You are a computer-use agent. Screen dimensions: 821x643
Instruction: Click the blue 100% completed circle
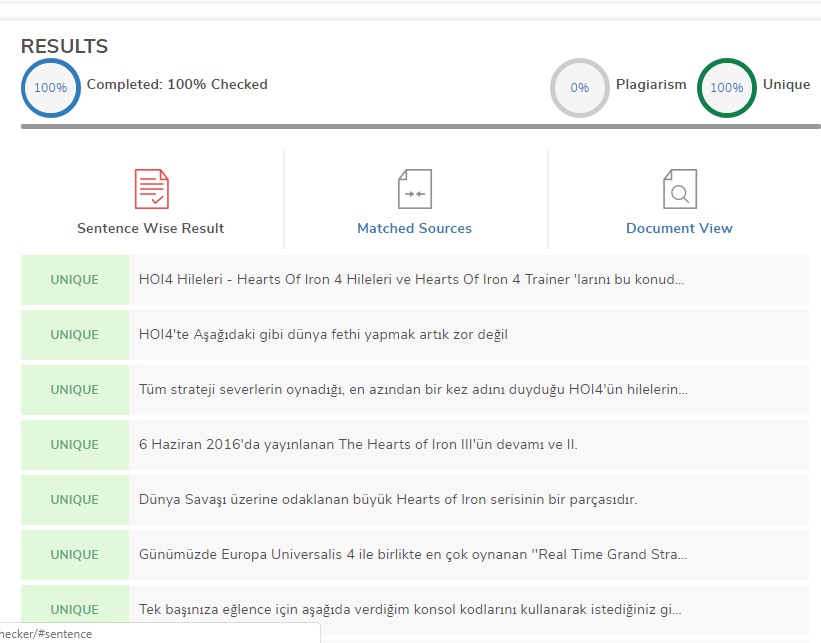[x=50, y=88]
